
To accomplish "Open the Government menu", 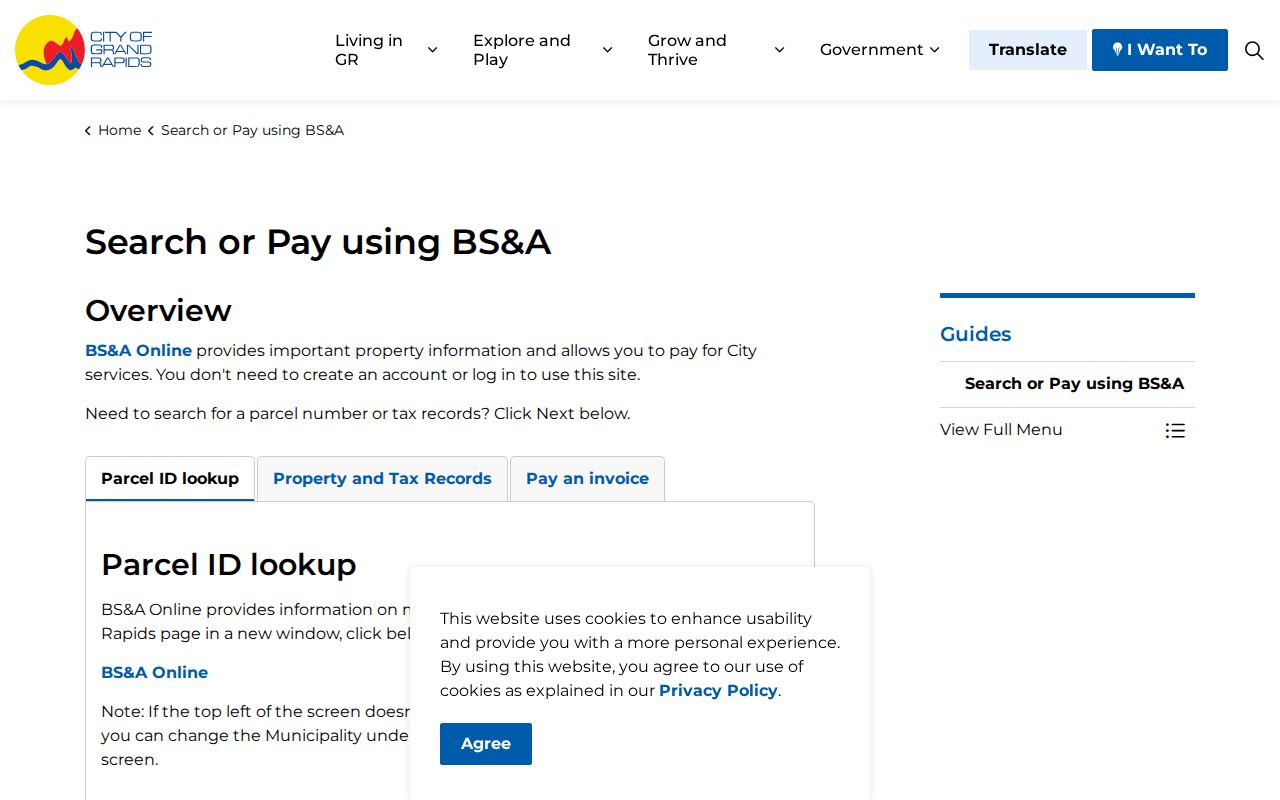I will click(872, 50).
